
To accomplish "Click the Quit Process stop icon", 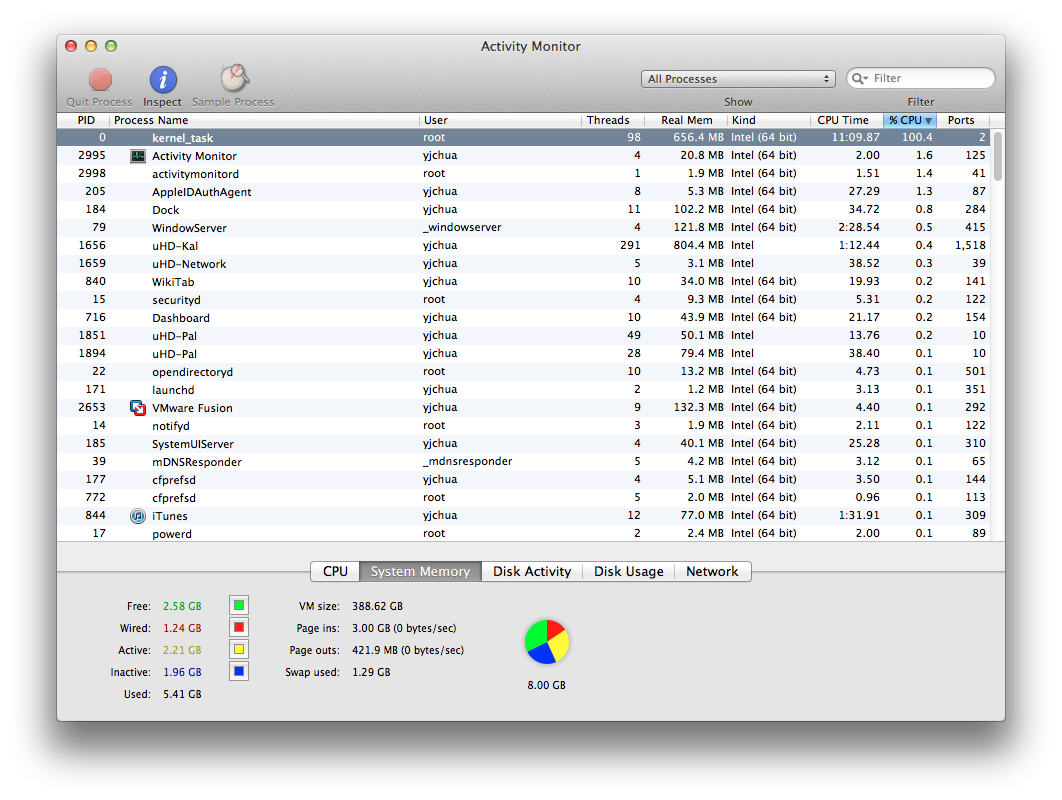I will coord(100,80).
